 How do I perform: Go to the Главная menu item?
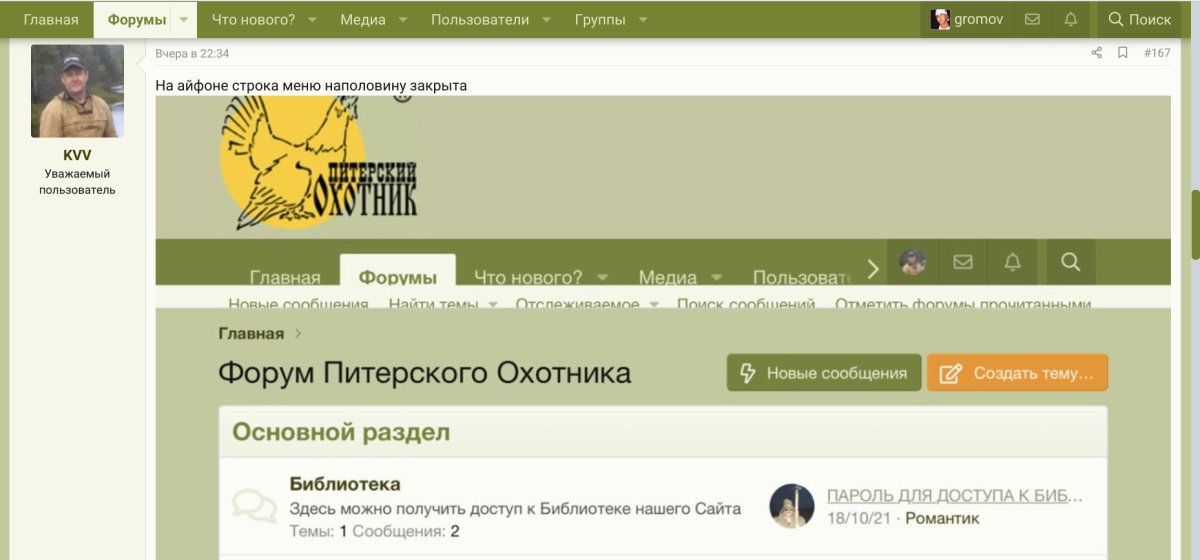51,20
